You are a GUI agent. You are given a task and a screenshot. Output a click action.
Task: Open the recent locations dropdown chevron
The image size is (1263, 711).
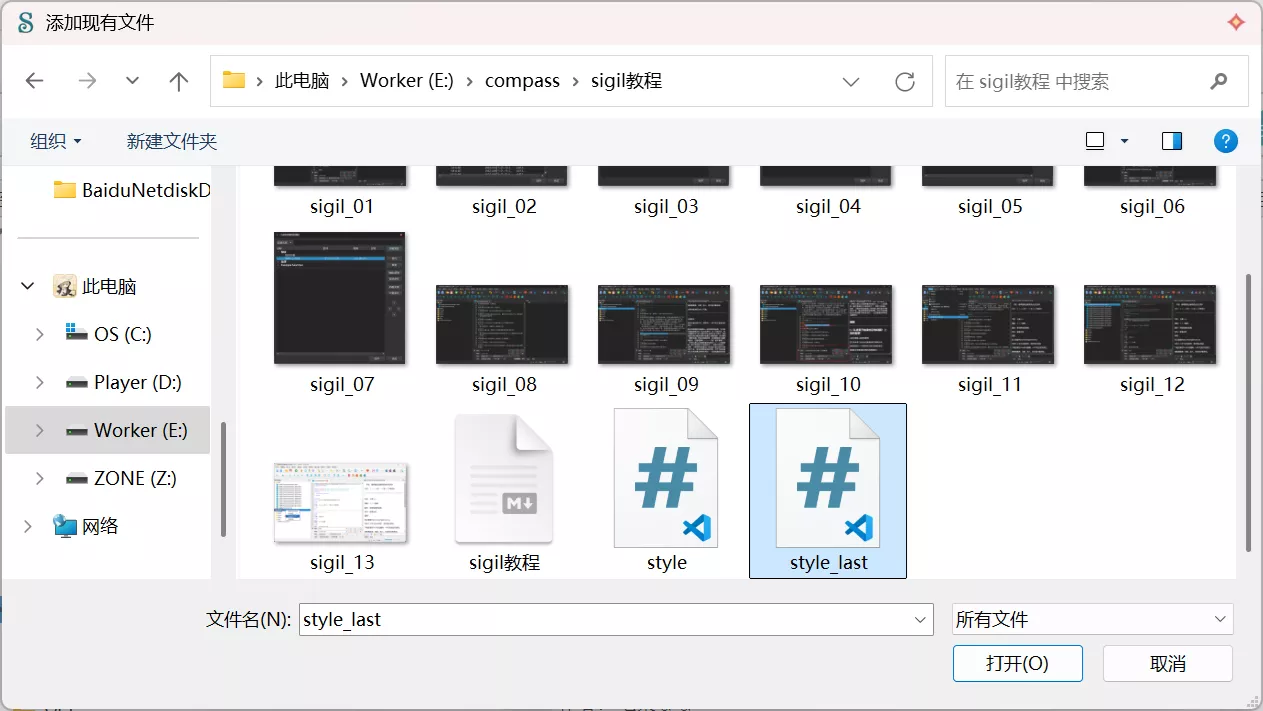pyautogui.click(x=132, y=82)
